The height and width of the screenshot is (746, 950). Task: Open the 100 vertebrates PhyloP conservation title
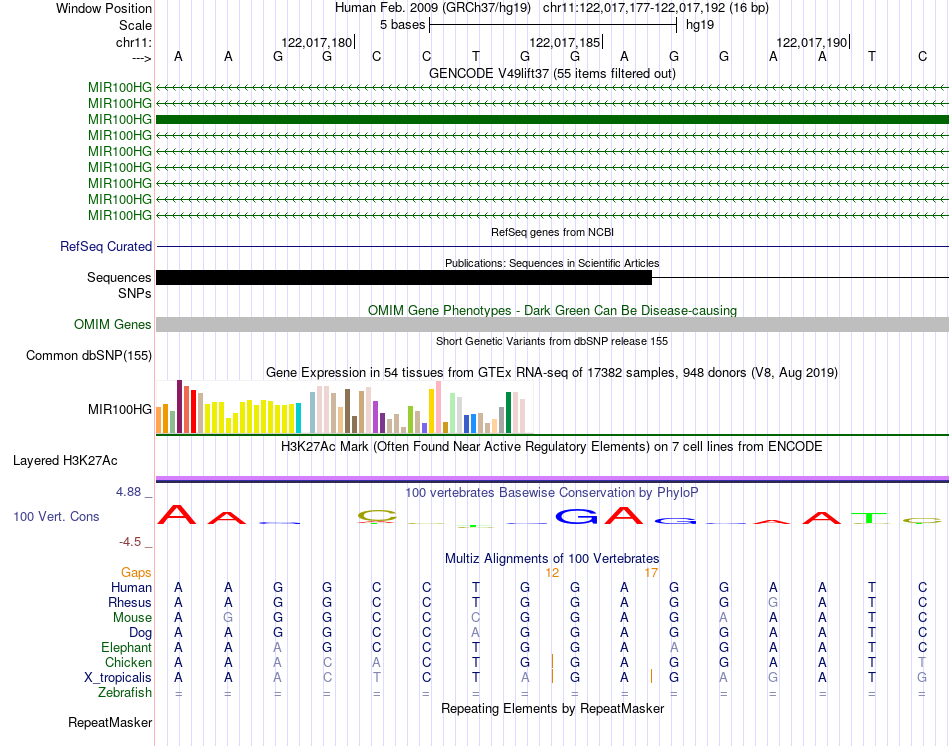tap(552, 493)
